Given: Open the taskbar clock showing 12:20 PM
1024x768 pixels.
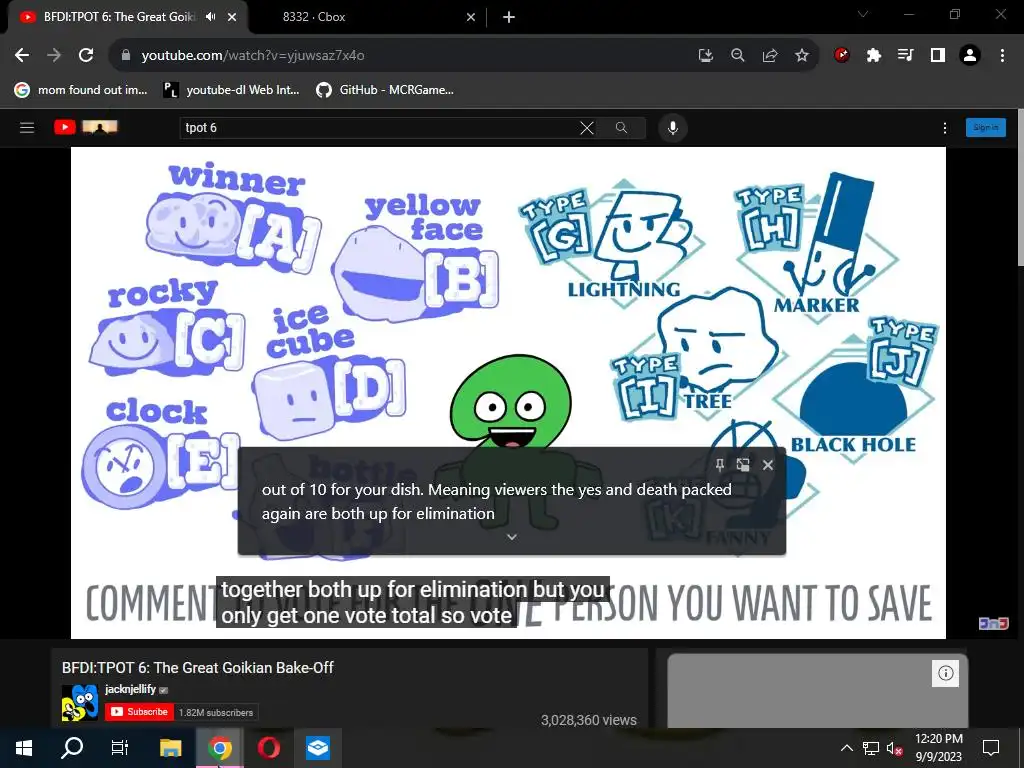Looking at the screenshot, I should (x=938, y=748).
